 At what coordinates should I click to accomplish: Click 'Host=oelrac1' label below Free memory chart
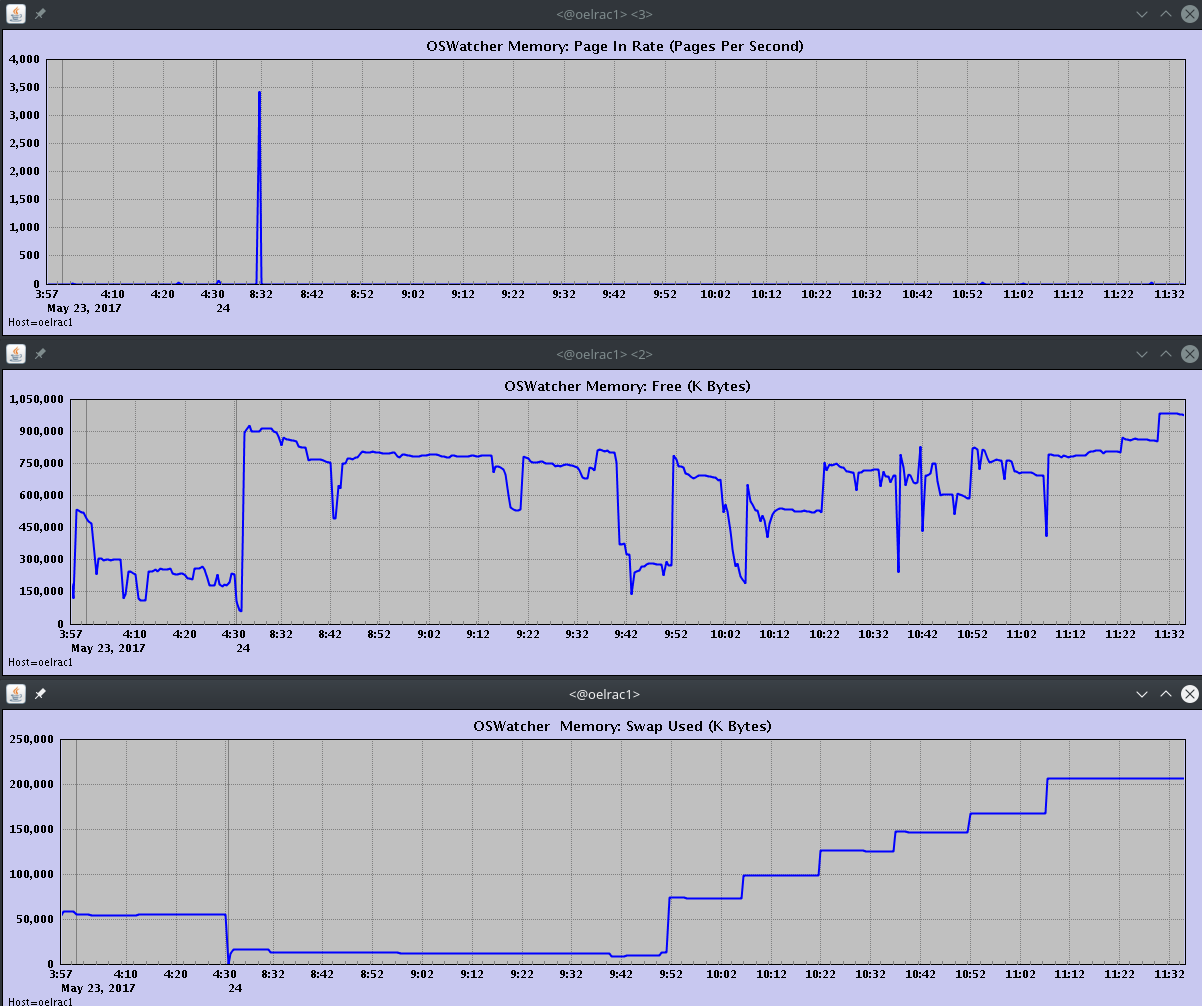pyautogui.click(x=40, y=662)
